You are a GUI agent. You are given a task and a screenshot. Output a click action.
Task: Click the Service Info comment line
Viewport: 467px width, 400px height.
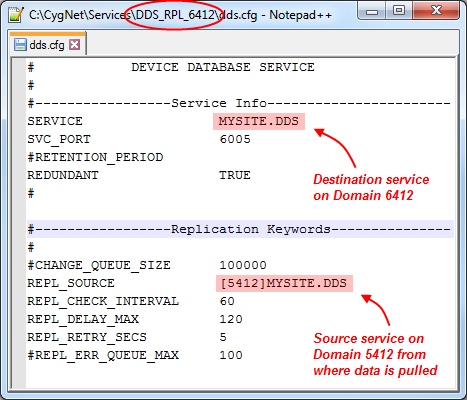[239, 103]
